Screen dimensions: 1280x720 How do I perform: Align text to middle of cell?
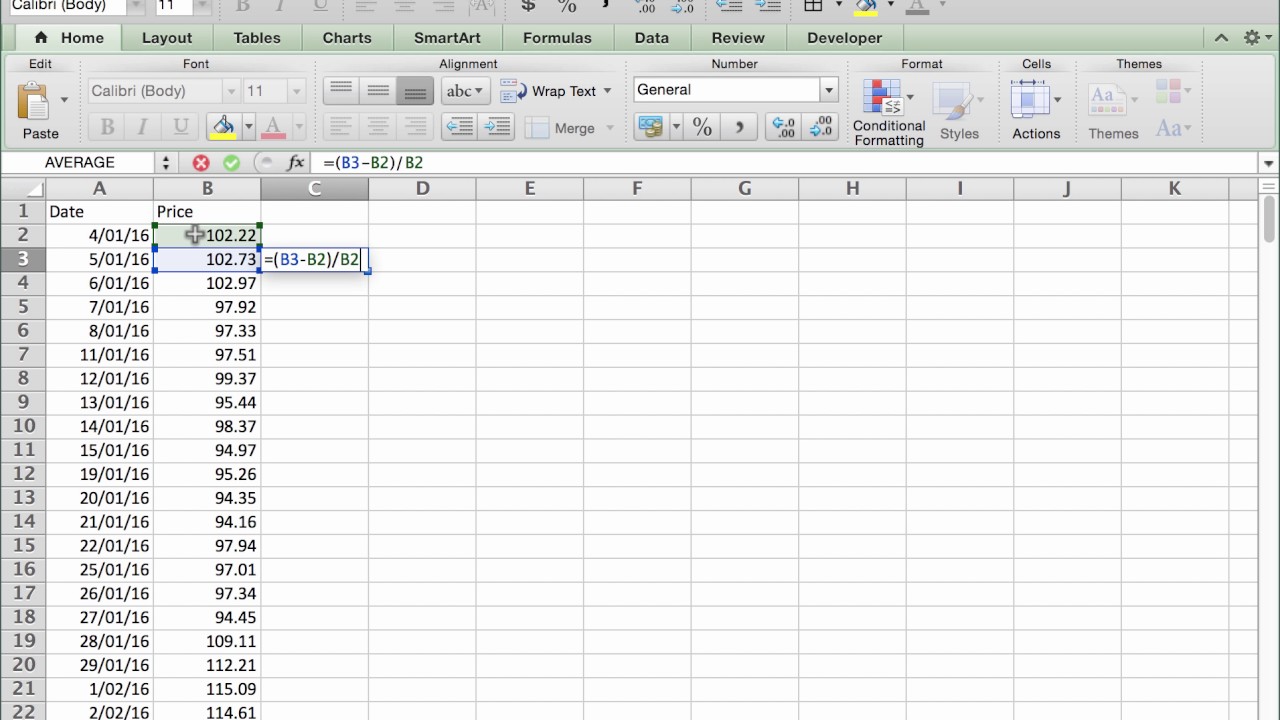click(x=378, y=91)
